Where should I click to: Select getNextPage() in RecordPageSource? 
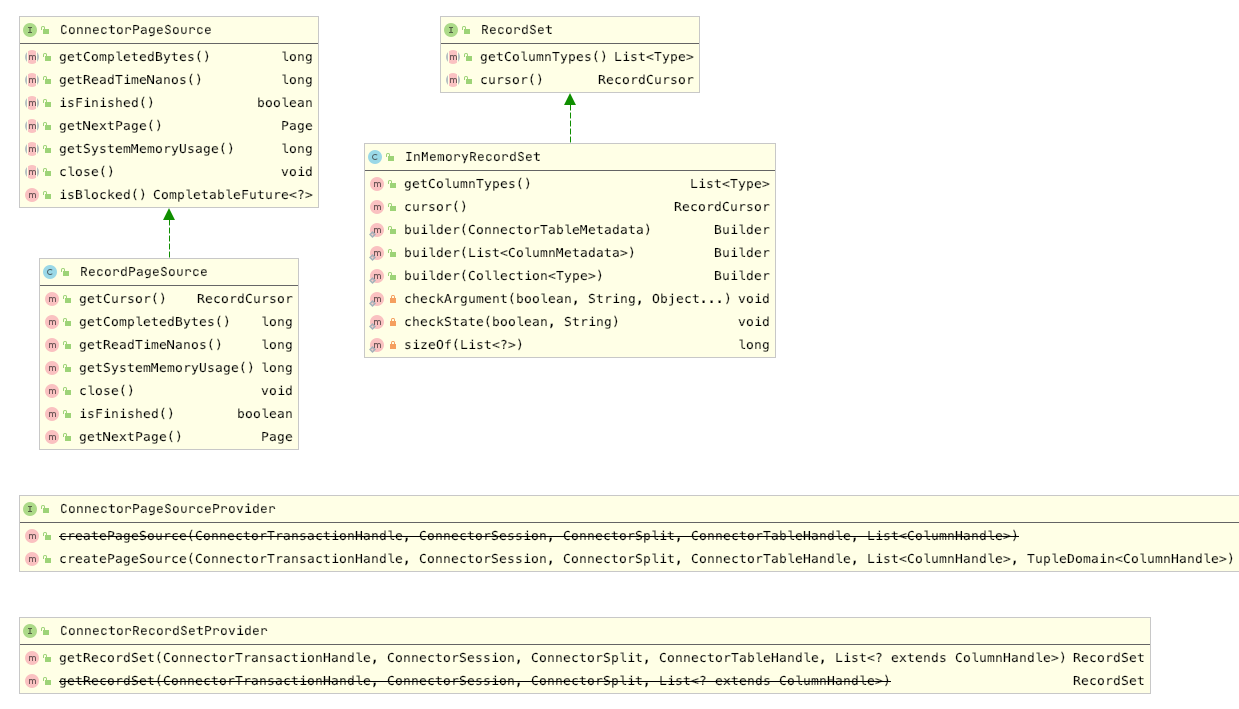pos(130,437)
